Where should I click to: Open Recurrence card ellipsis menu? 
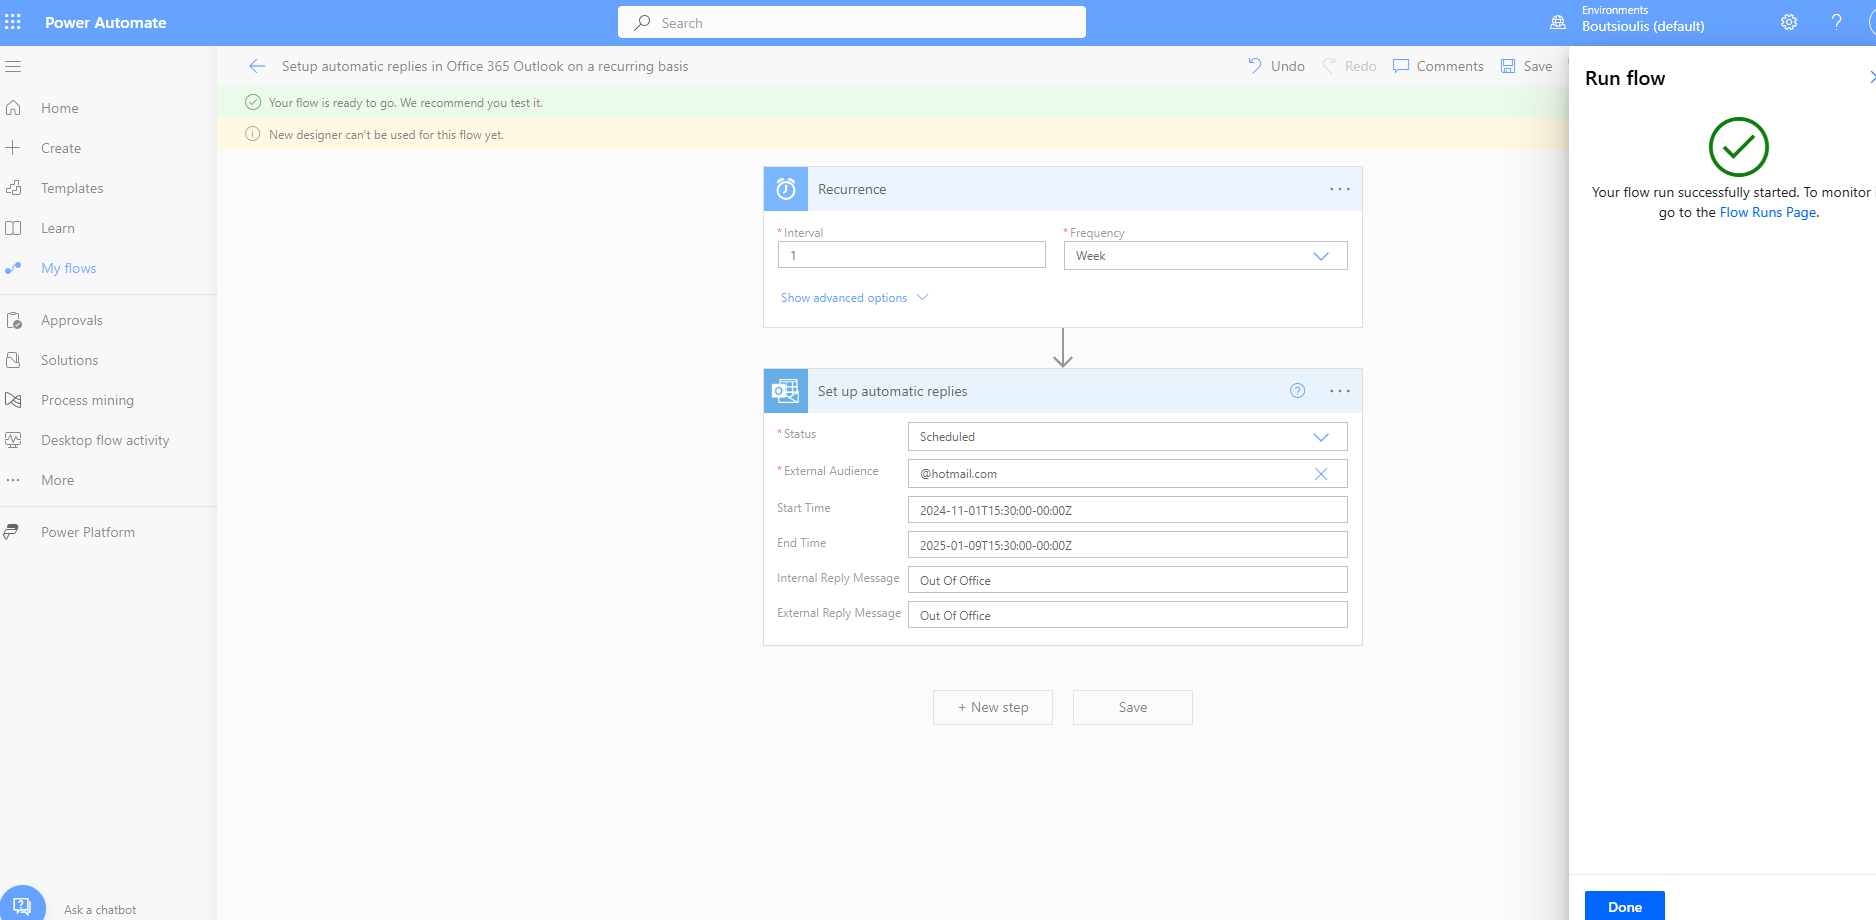tap(1340, 189)
